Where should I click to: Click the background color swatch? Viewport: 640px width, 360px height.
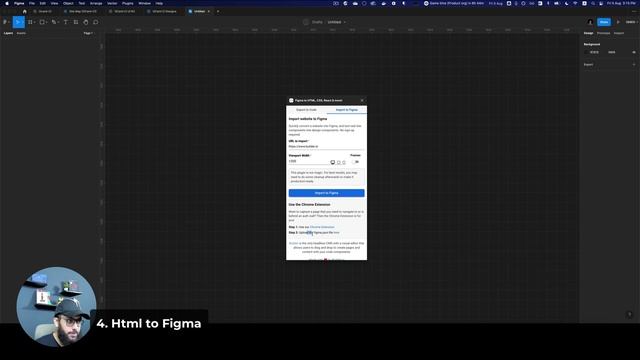tap(587, 52)
